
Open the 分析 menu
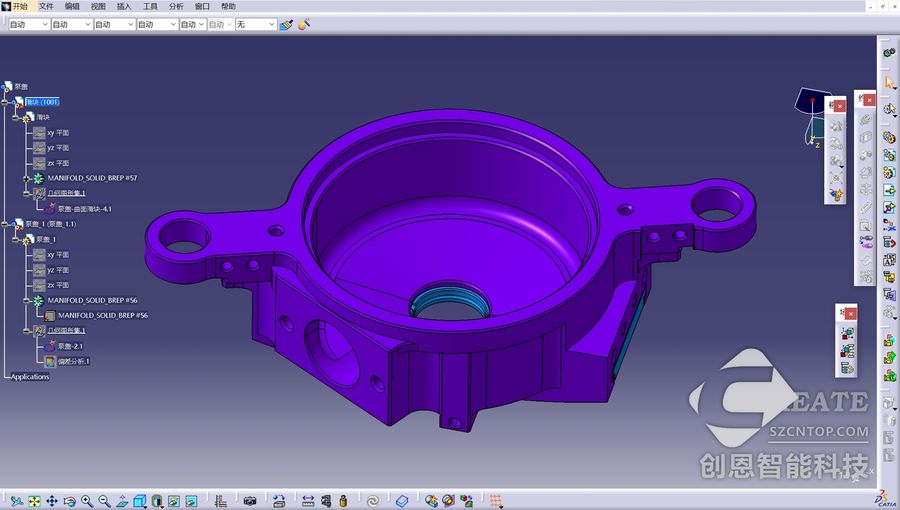(x=176, y=6)
